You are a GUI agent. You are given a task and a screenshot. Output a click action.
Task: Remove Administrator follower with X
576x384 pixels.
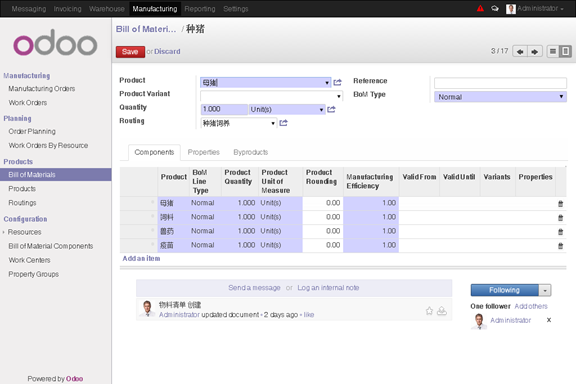click(549, 320)
